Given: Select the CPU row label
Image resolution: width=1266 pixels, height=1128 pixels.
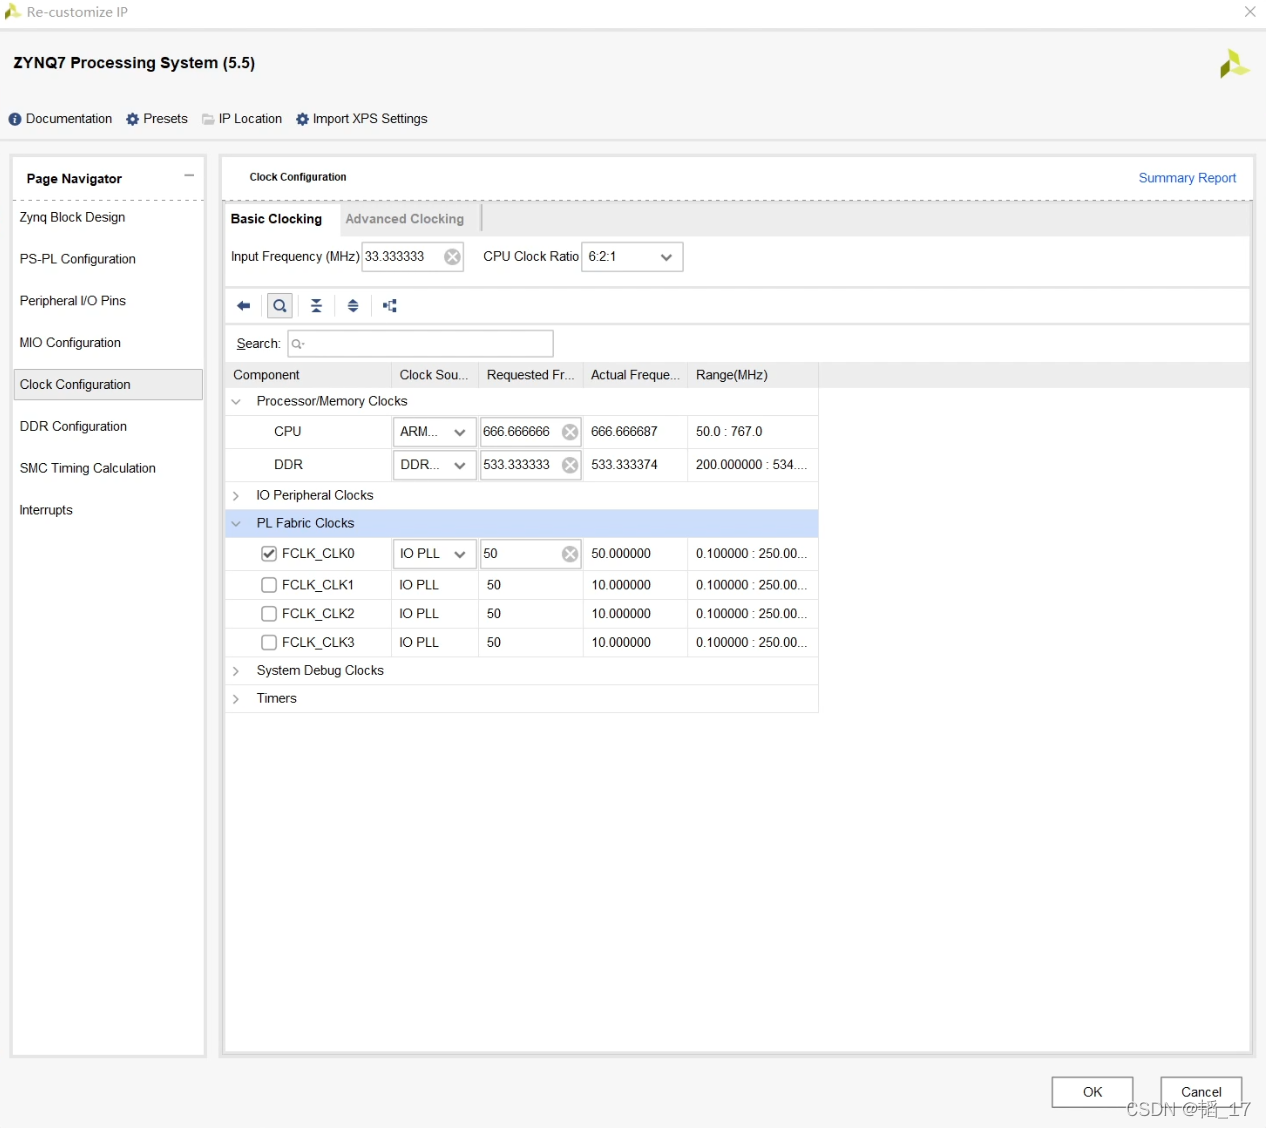Looking at the screenshot, I should 288,432.
